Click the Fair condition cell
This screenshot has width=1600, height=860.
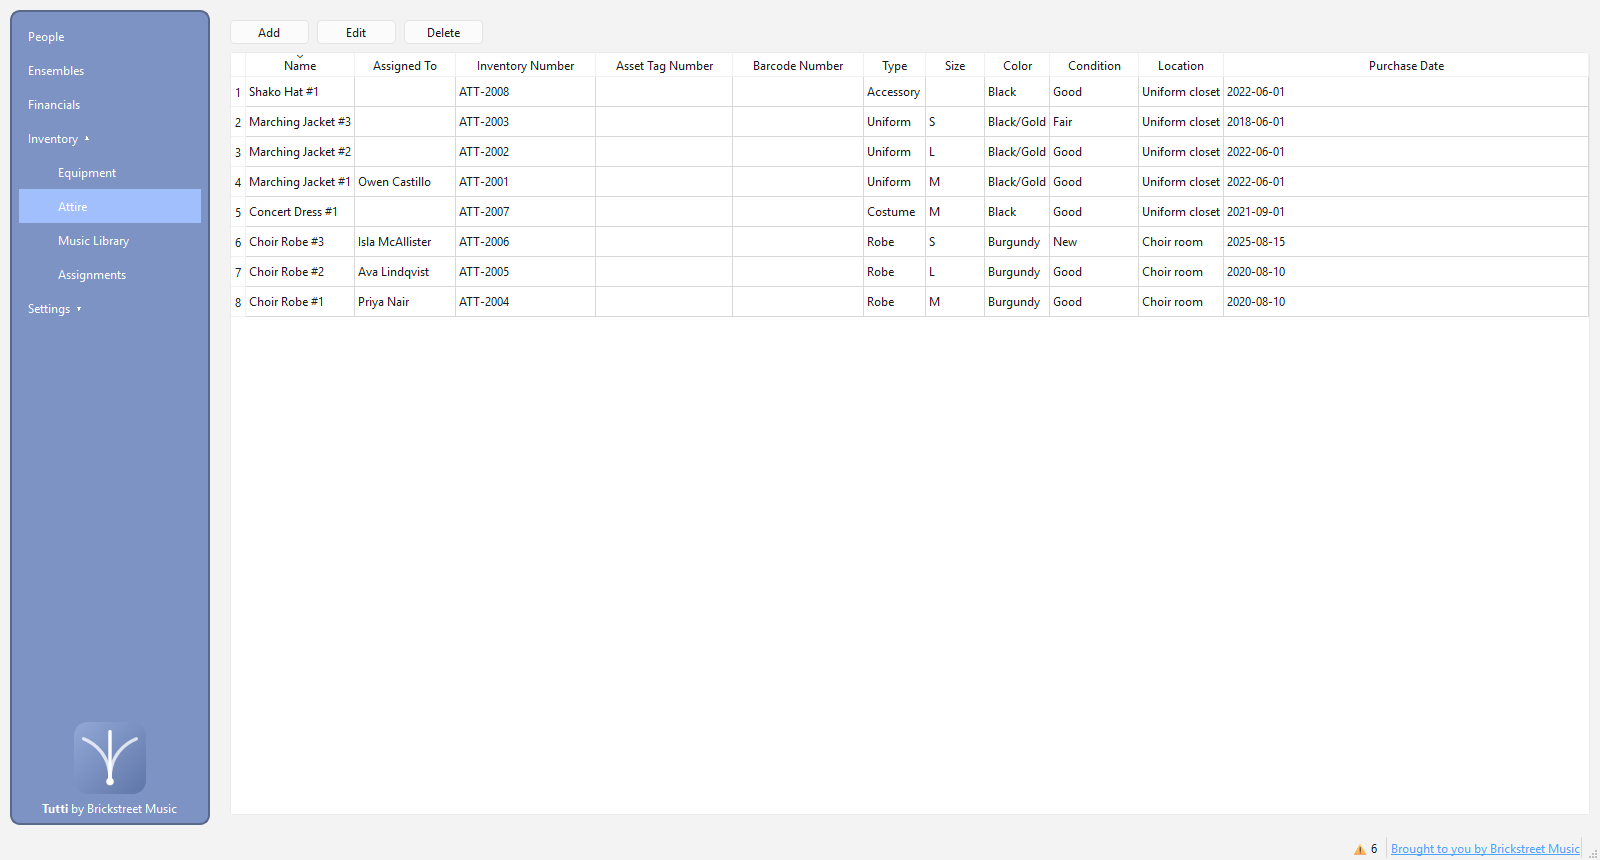[x=1094, y=122]
